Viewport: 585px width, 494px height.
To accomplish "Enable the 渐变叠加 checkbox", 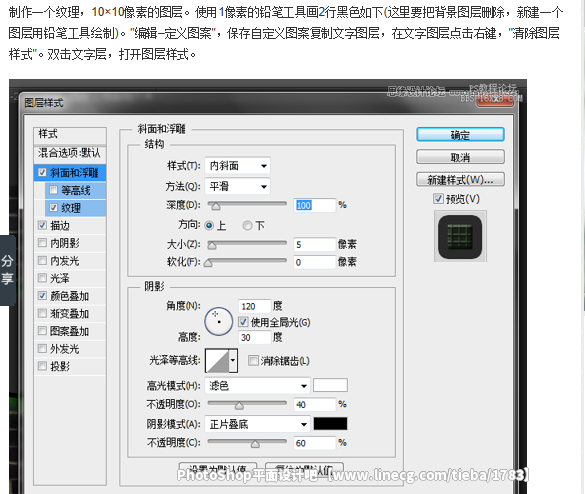I will tap(43, 313).
